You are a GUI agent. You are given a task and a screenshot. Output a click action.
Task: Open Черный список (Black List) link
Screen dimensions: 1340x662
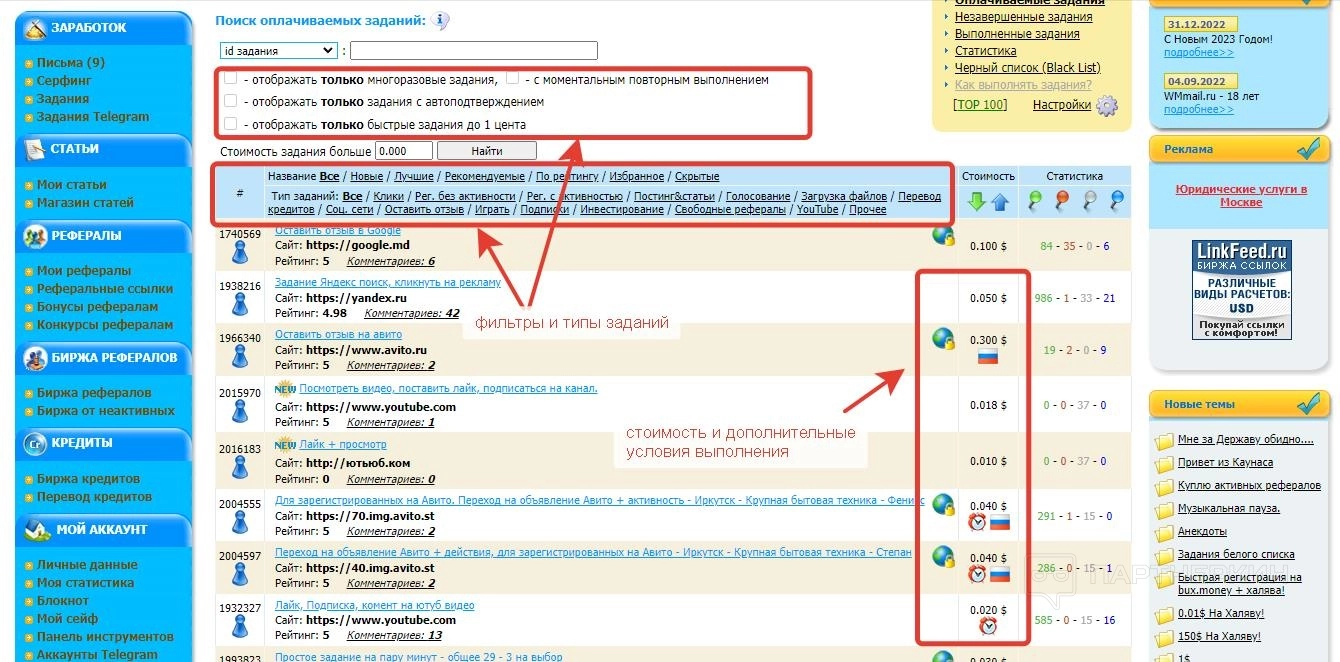click(x=1027, y=68)
